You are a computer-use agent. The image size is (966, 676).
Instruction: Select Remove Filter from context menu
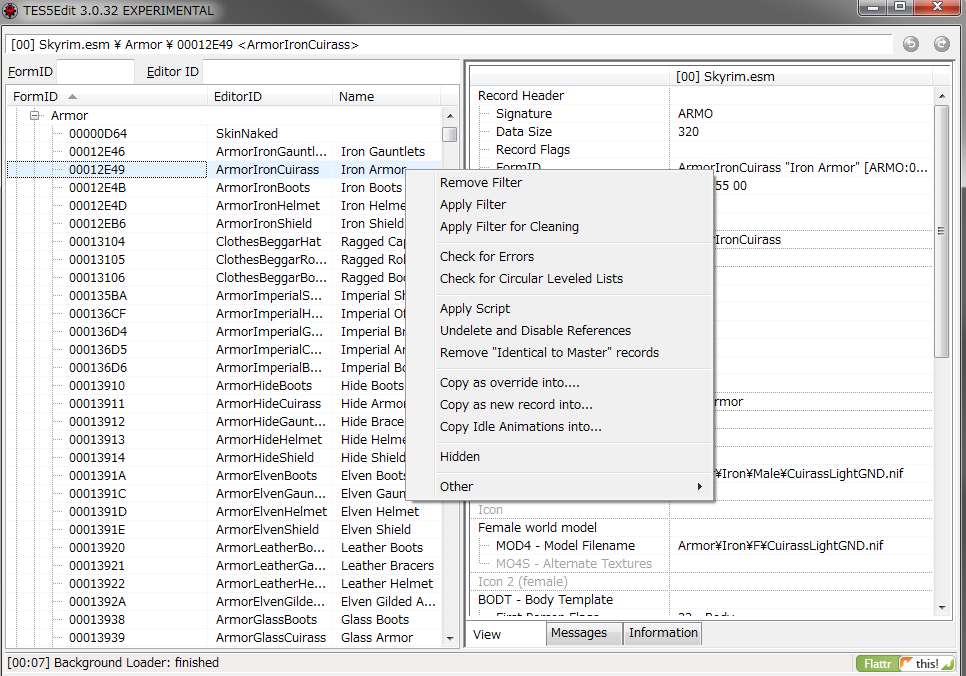[x=481, y=182]
